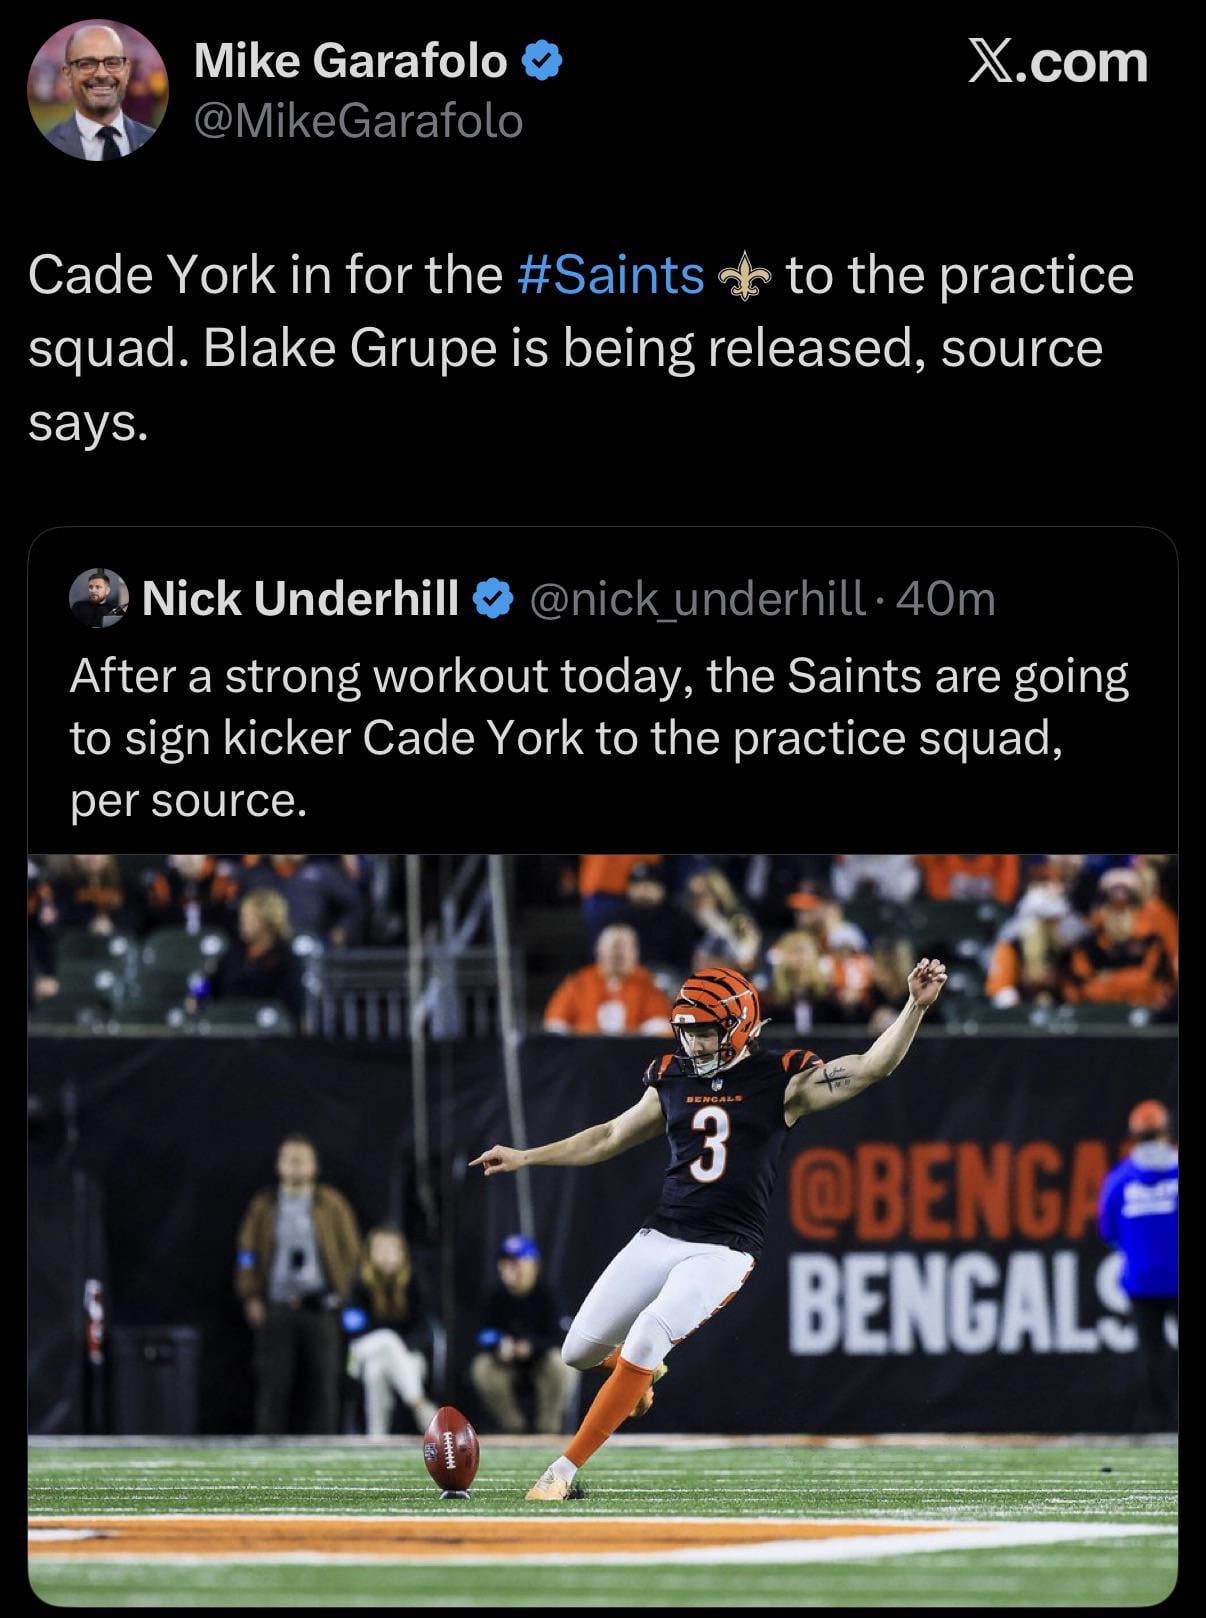
Task: Visit the @nick_underhill handle
Action: click(696, 599)
